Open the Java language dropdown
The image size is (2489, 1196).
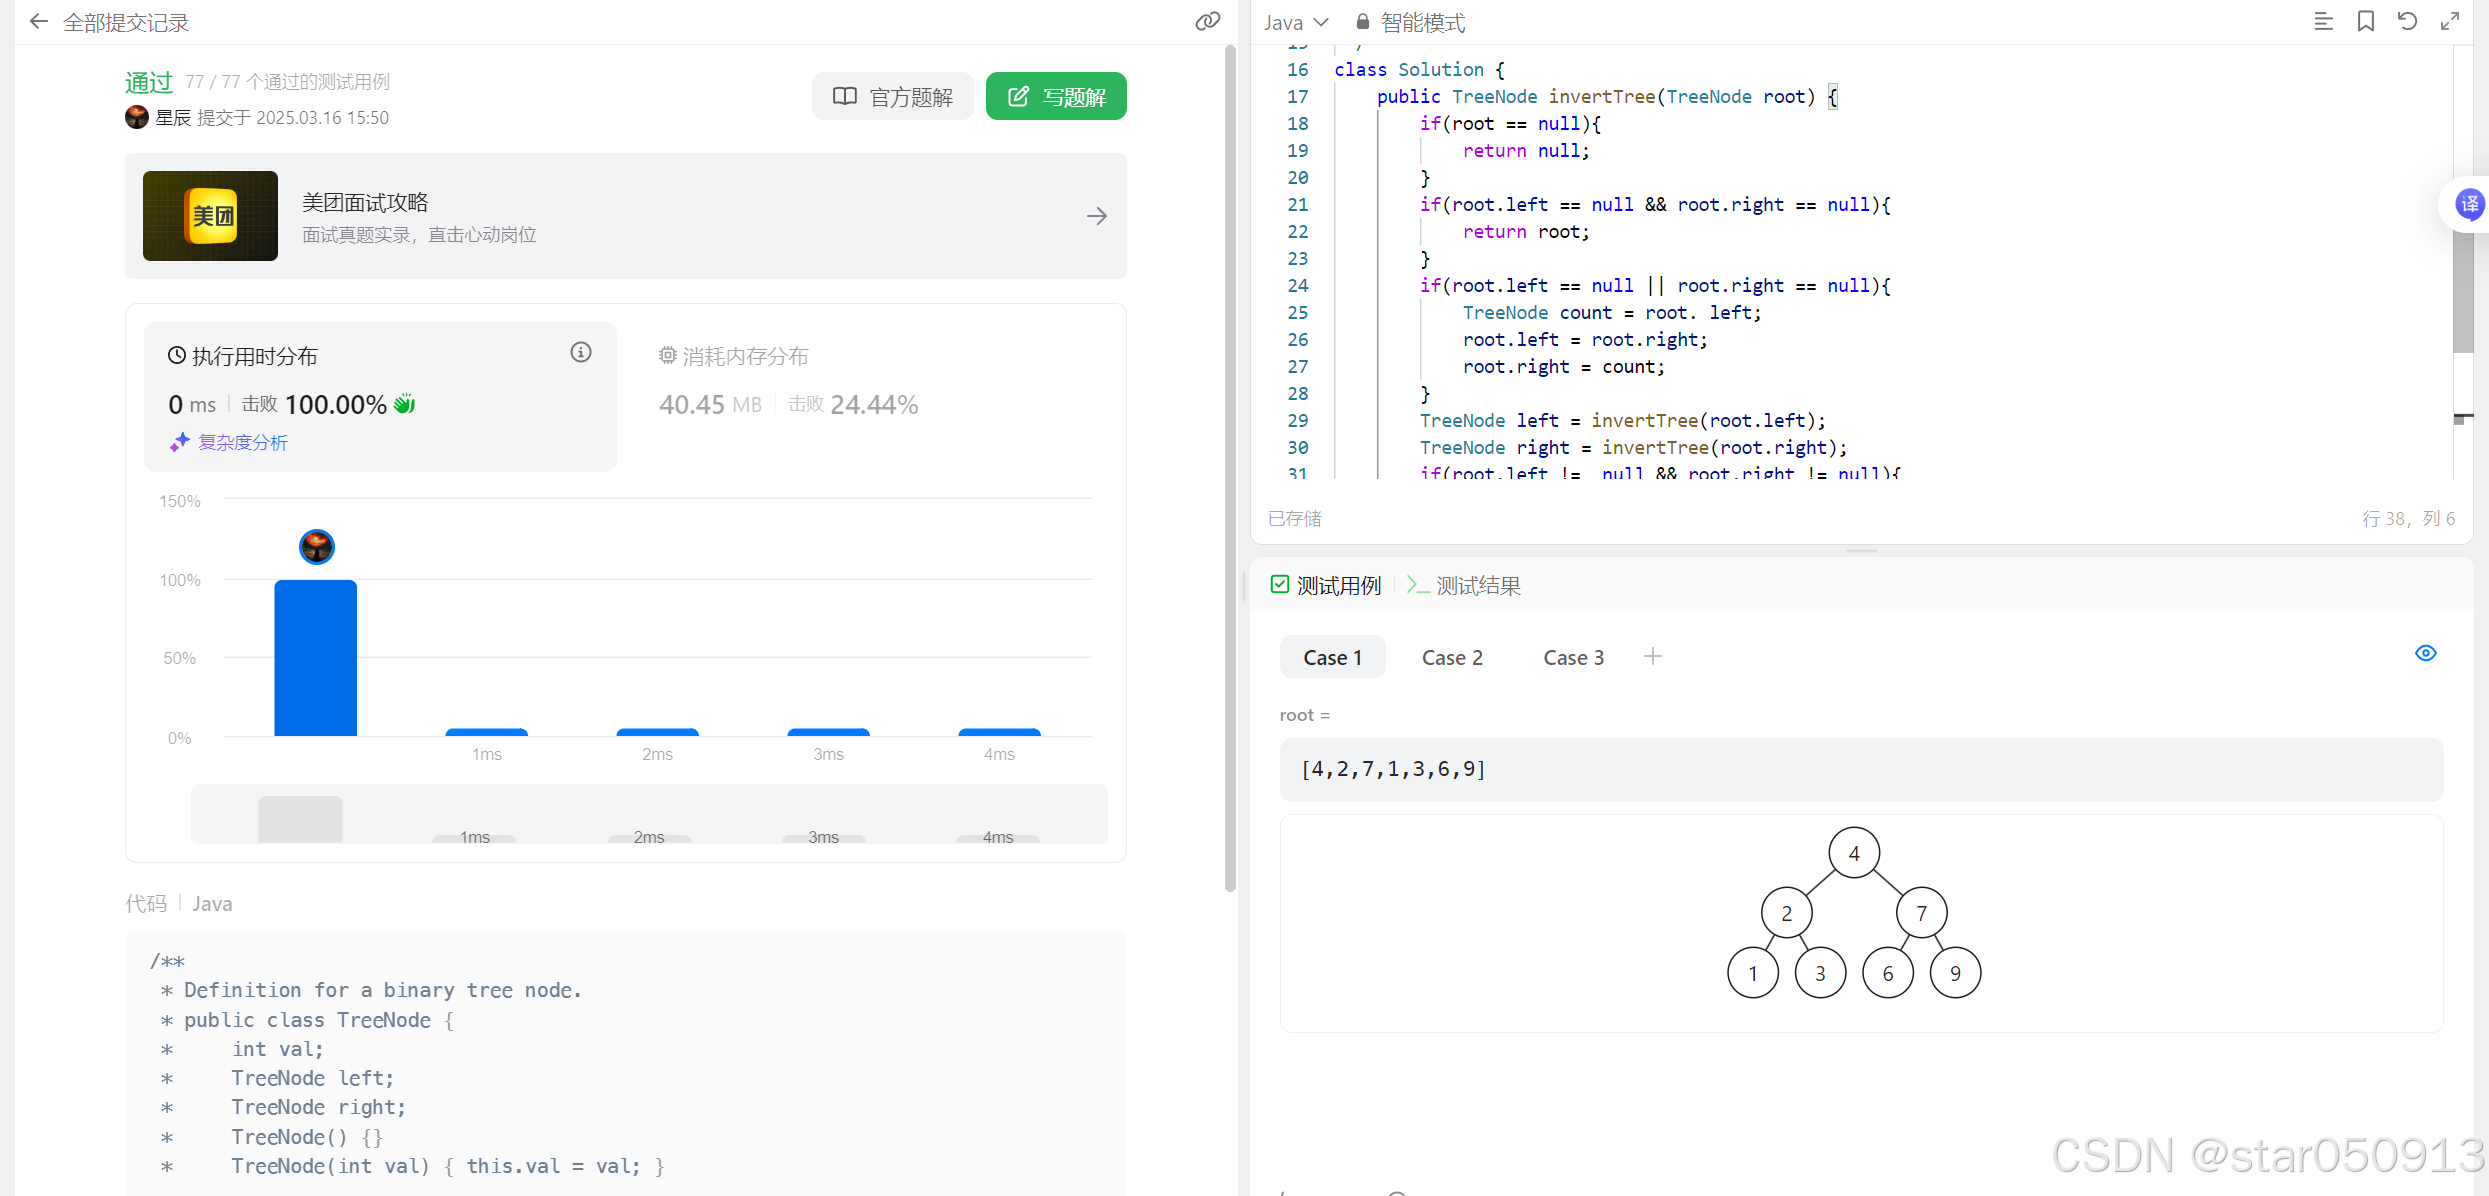(1296, 22)
